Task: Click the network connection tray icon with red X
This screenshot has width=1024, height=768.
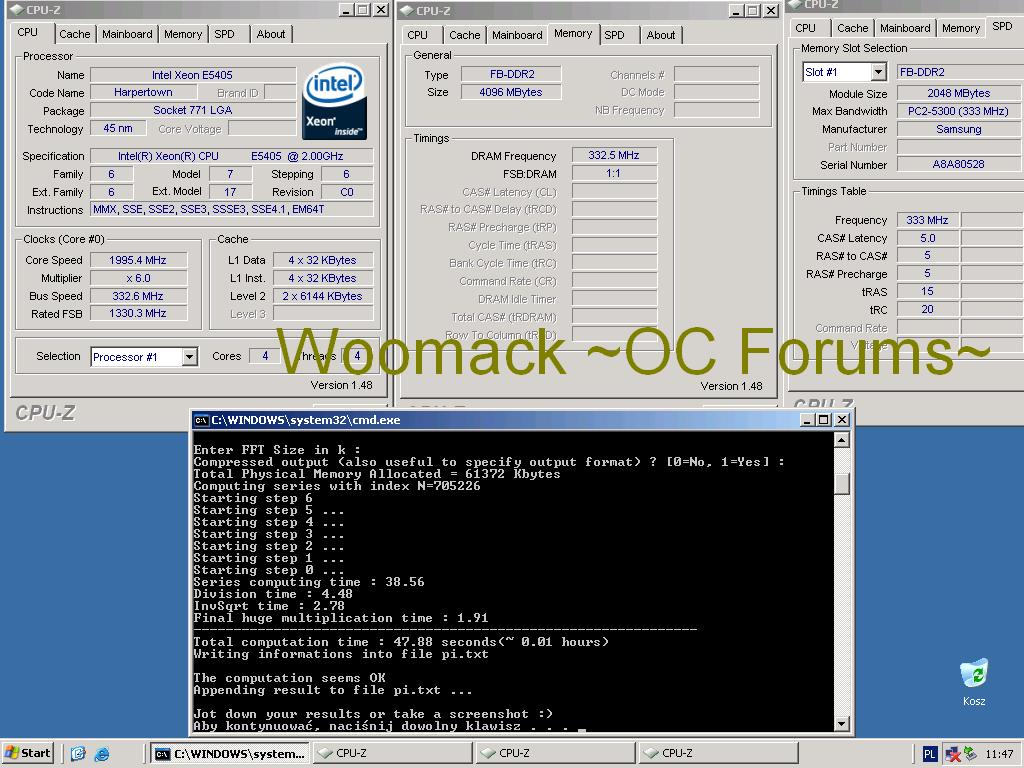Action: pos(953,754)
